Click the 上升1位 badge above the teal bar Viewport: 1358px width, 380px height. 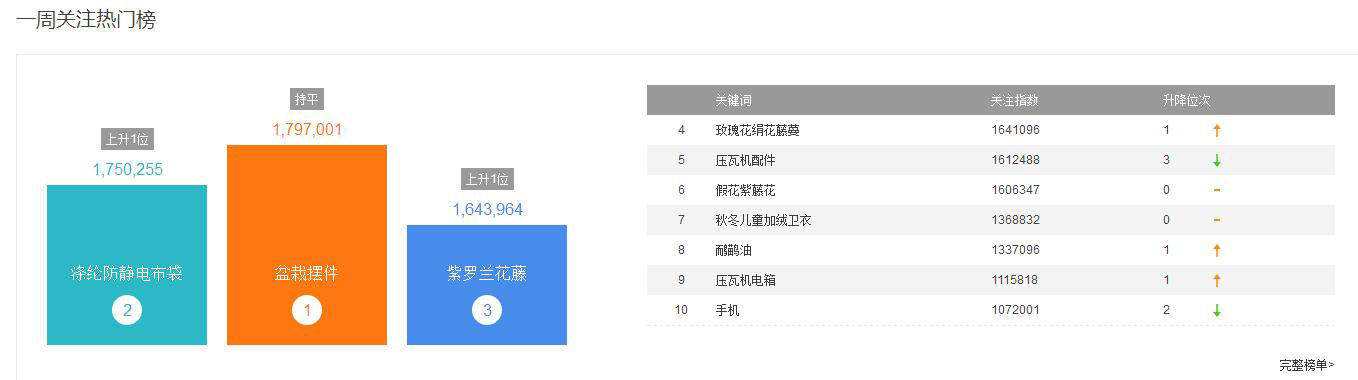coord(127,139)
